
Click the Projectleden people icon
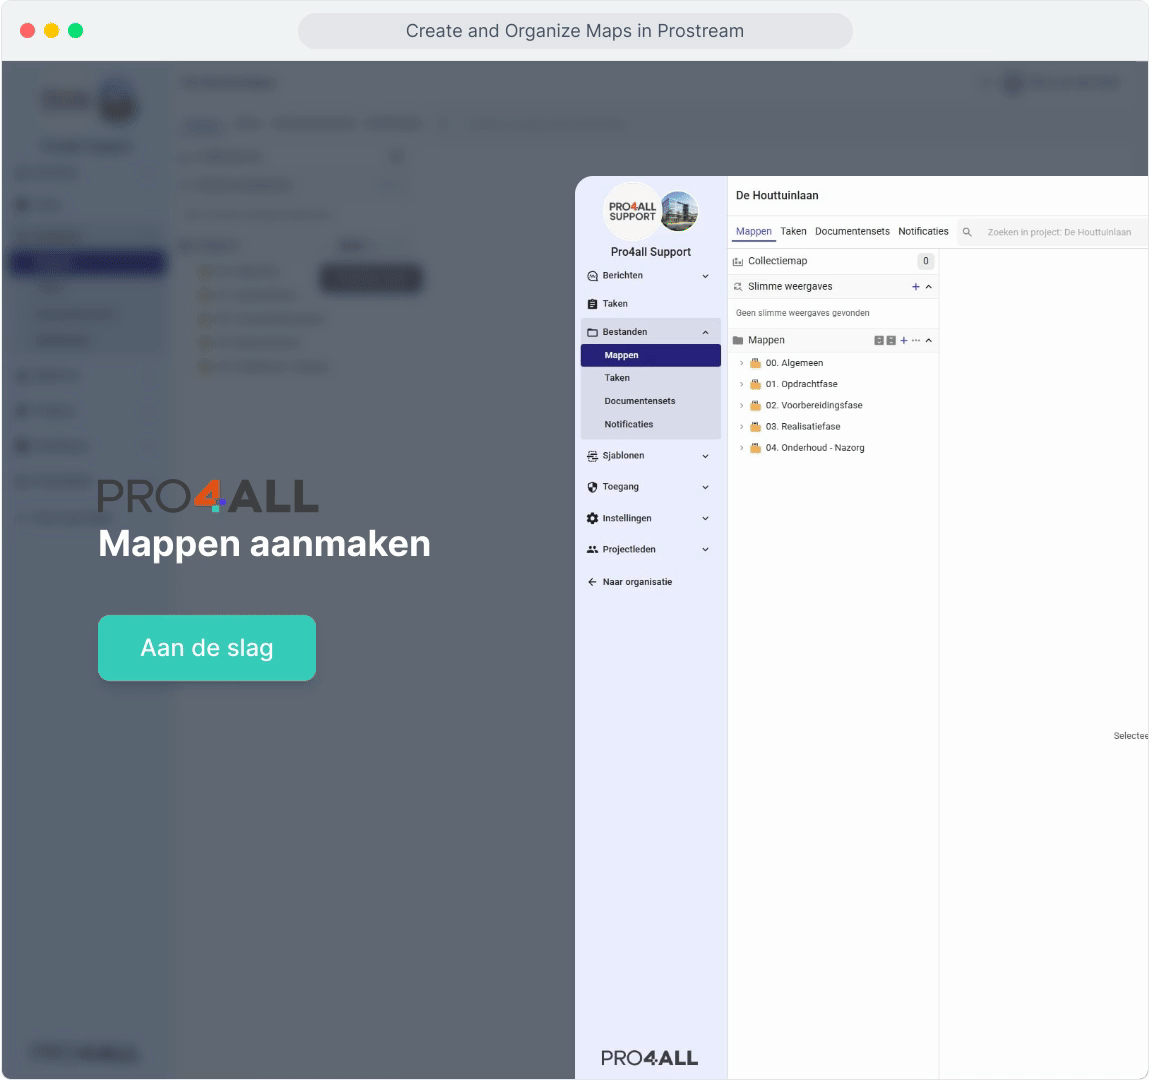[x=593, y=550]
